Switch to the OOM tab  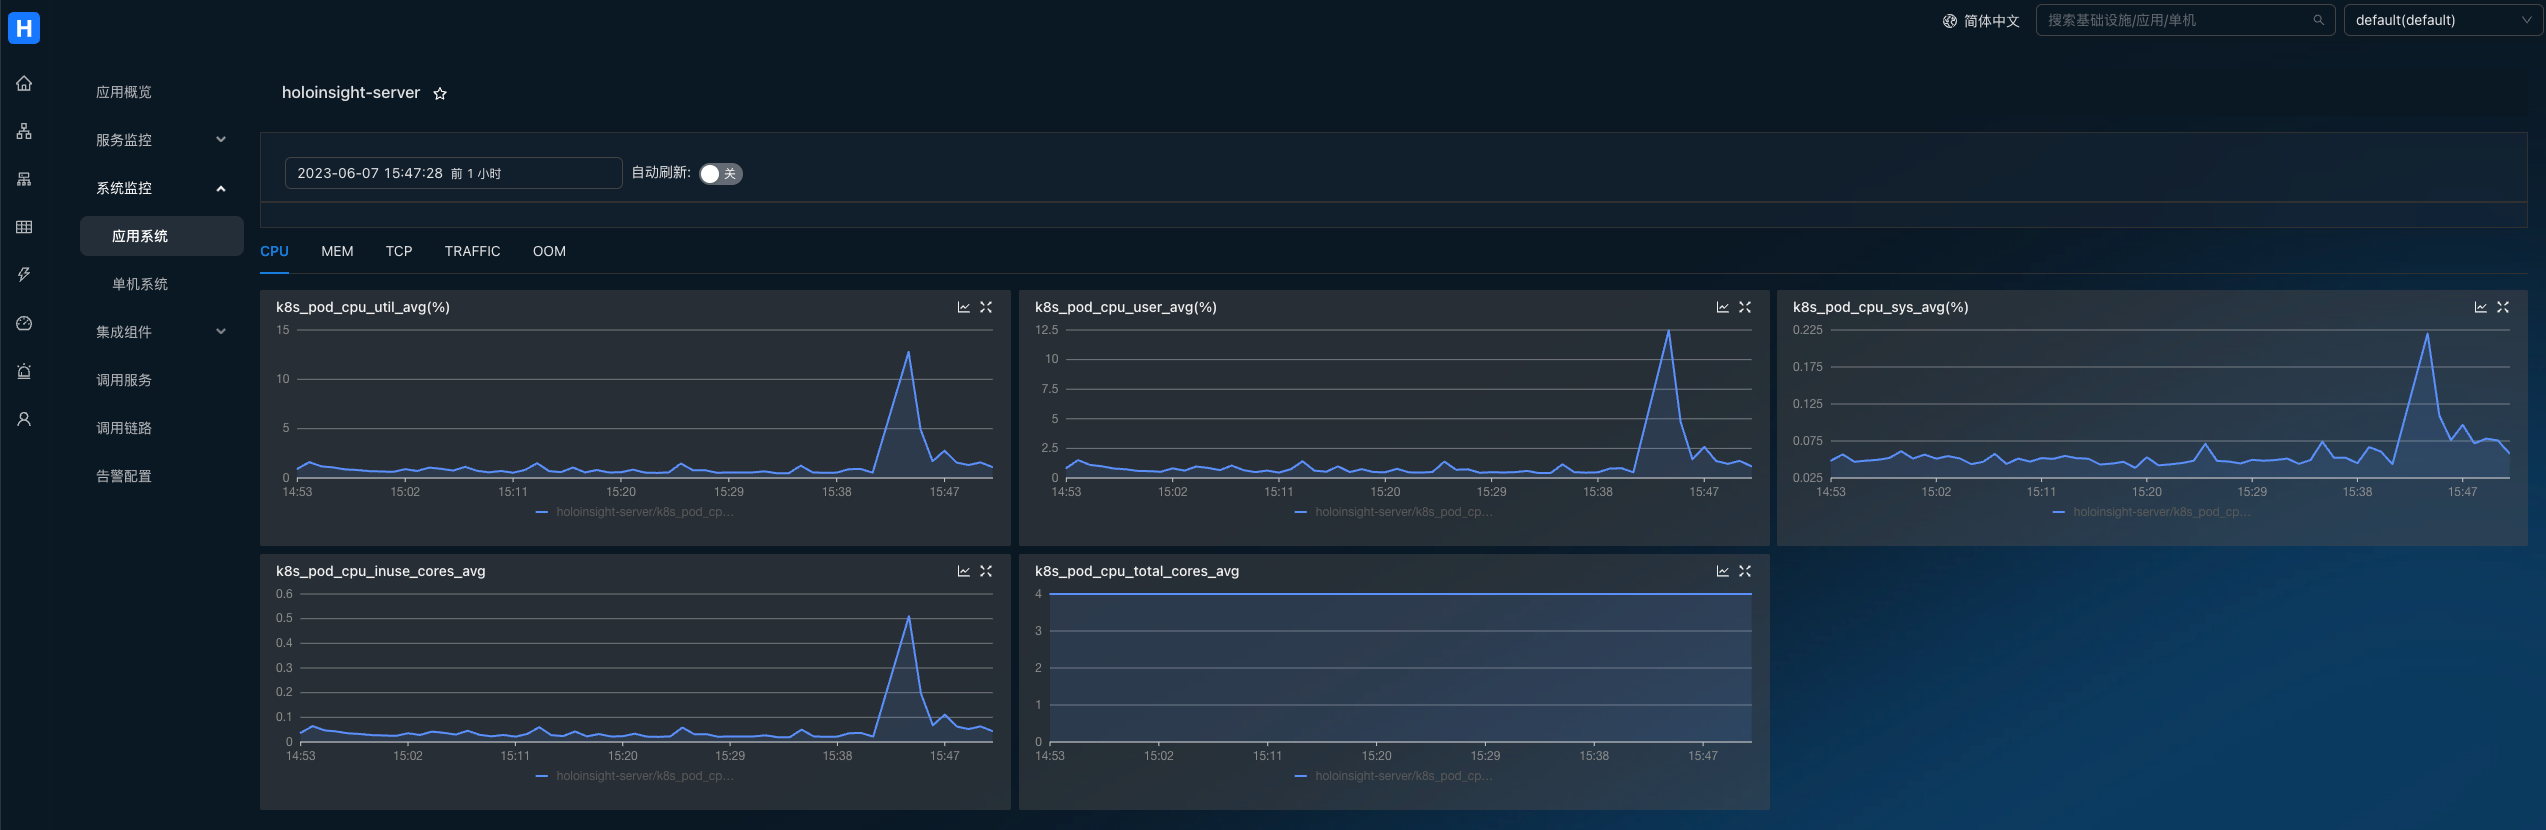(x=549, y=251)
